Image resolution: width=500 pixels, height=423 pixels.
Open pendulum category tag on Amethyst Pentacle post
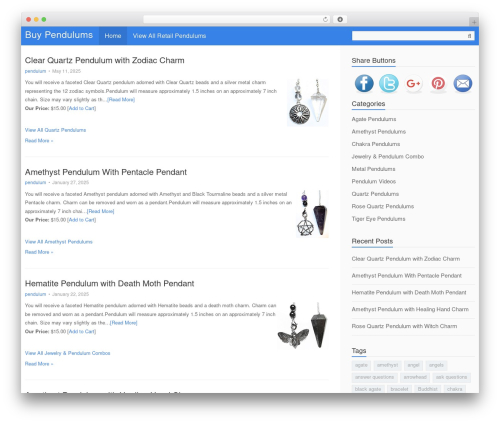tap(35, 182)
